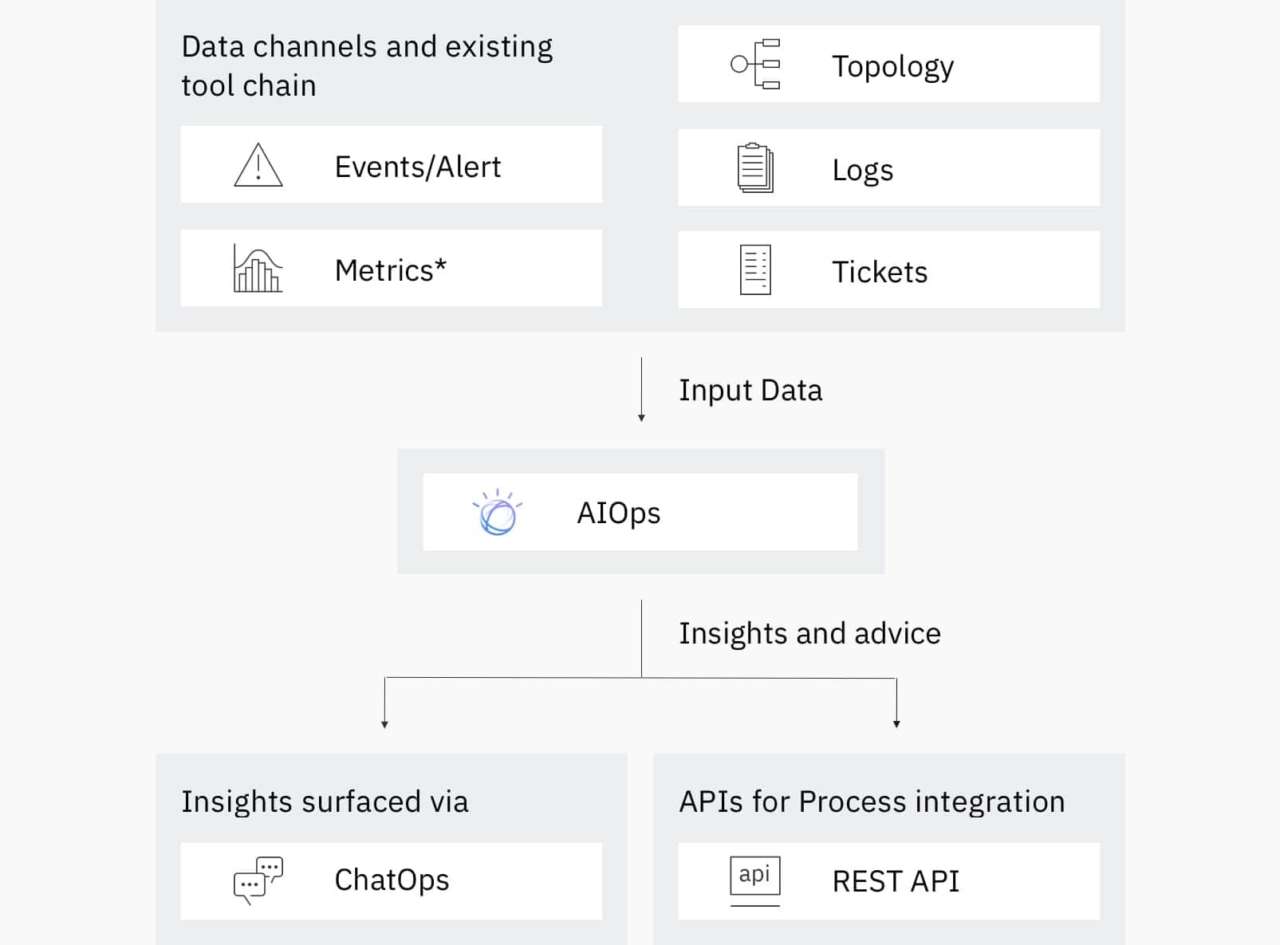Viewport: 1280px width, 945px height.
Task: Click the Logs clipboard icon
Action: pos(755,168)
